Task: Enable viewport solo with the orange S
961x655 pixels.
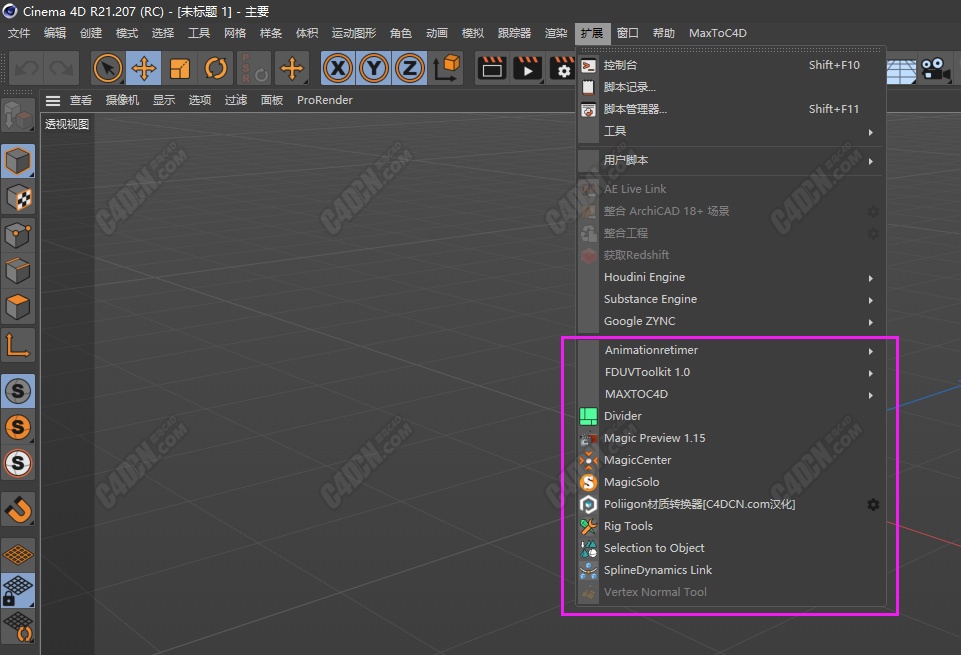Action: 18,427
